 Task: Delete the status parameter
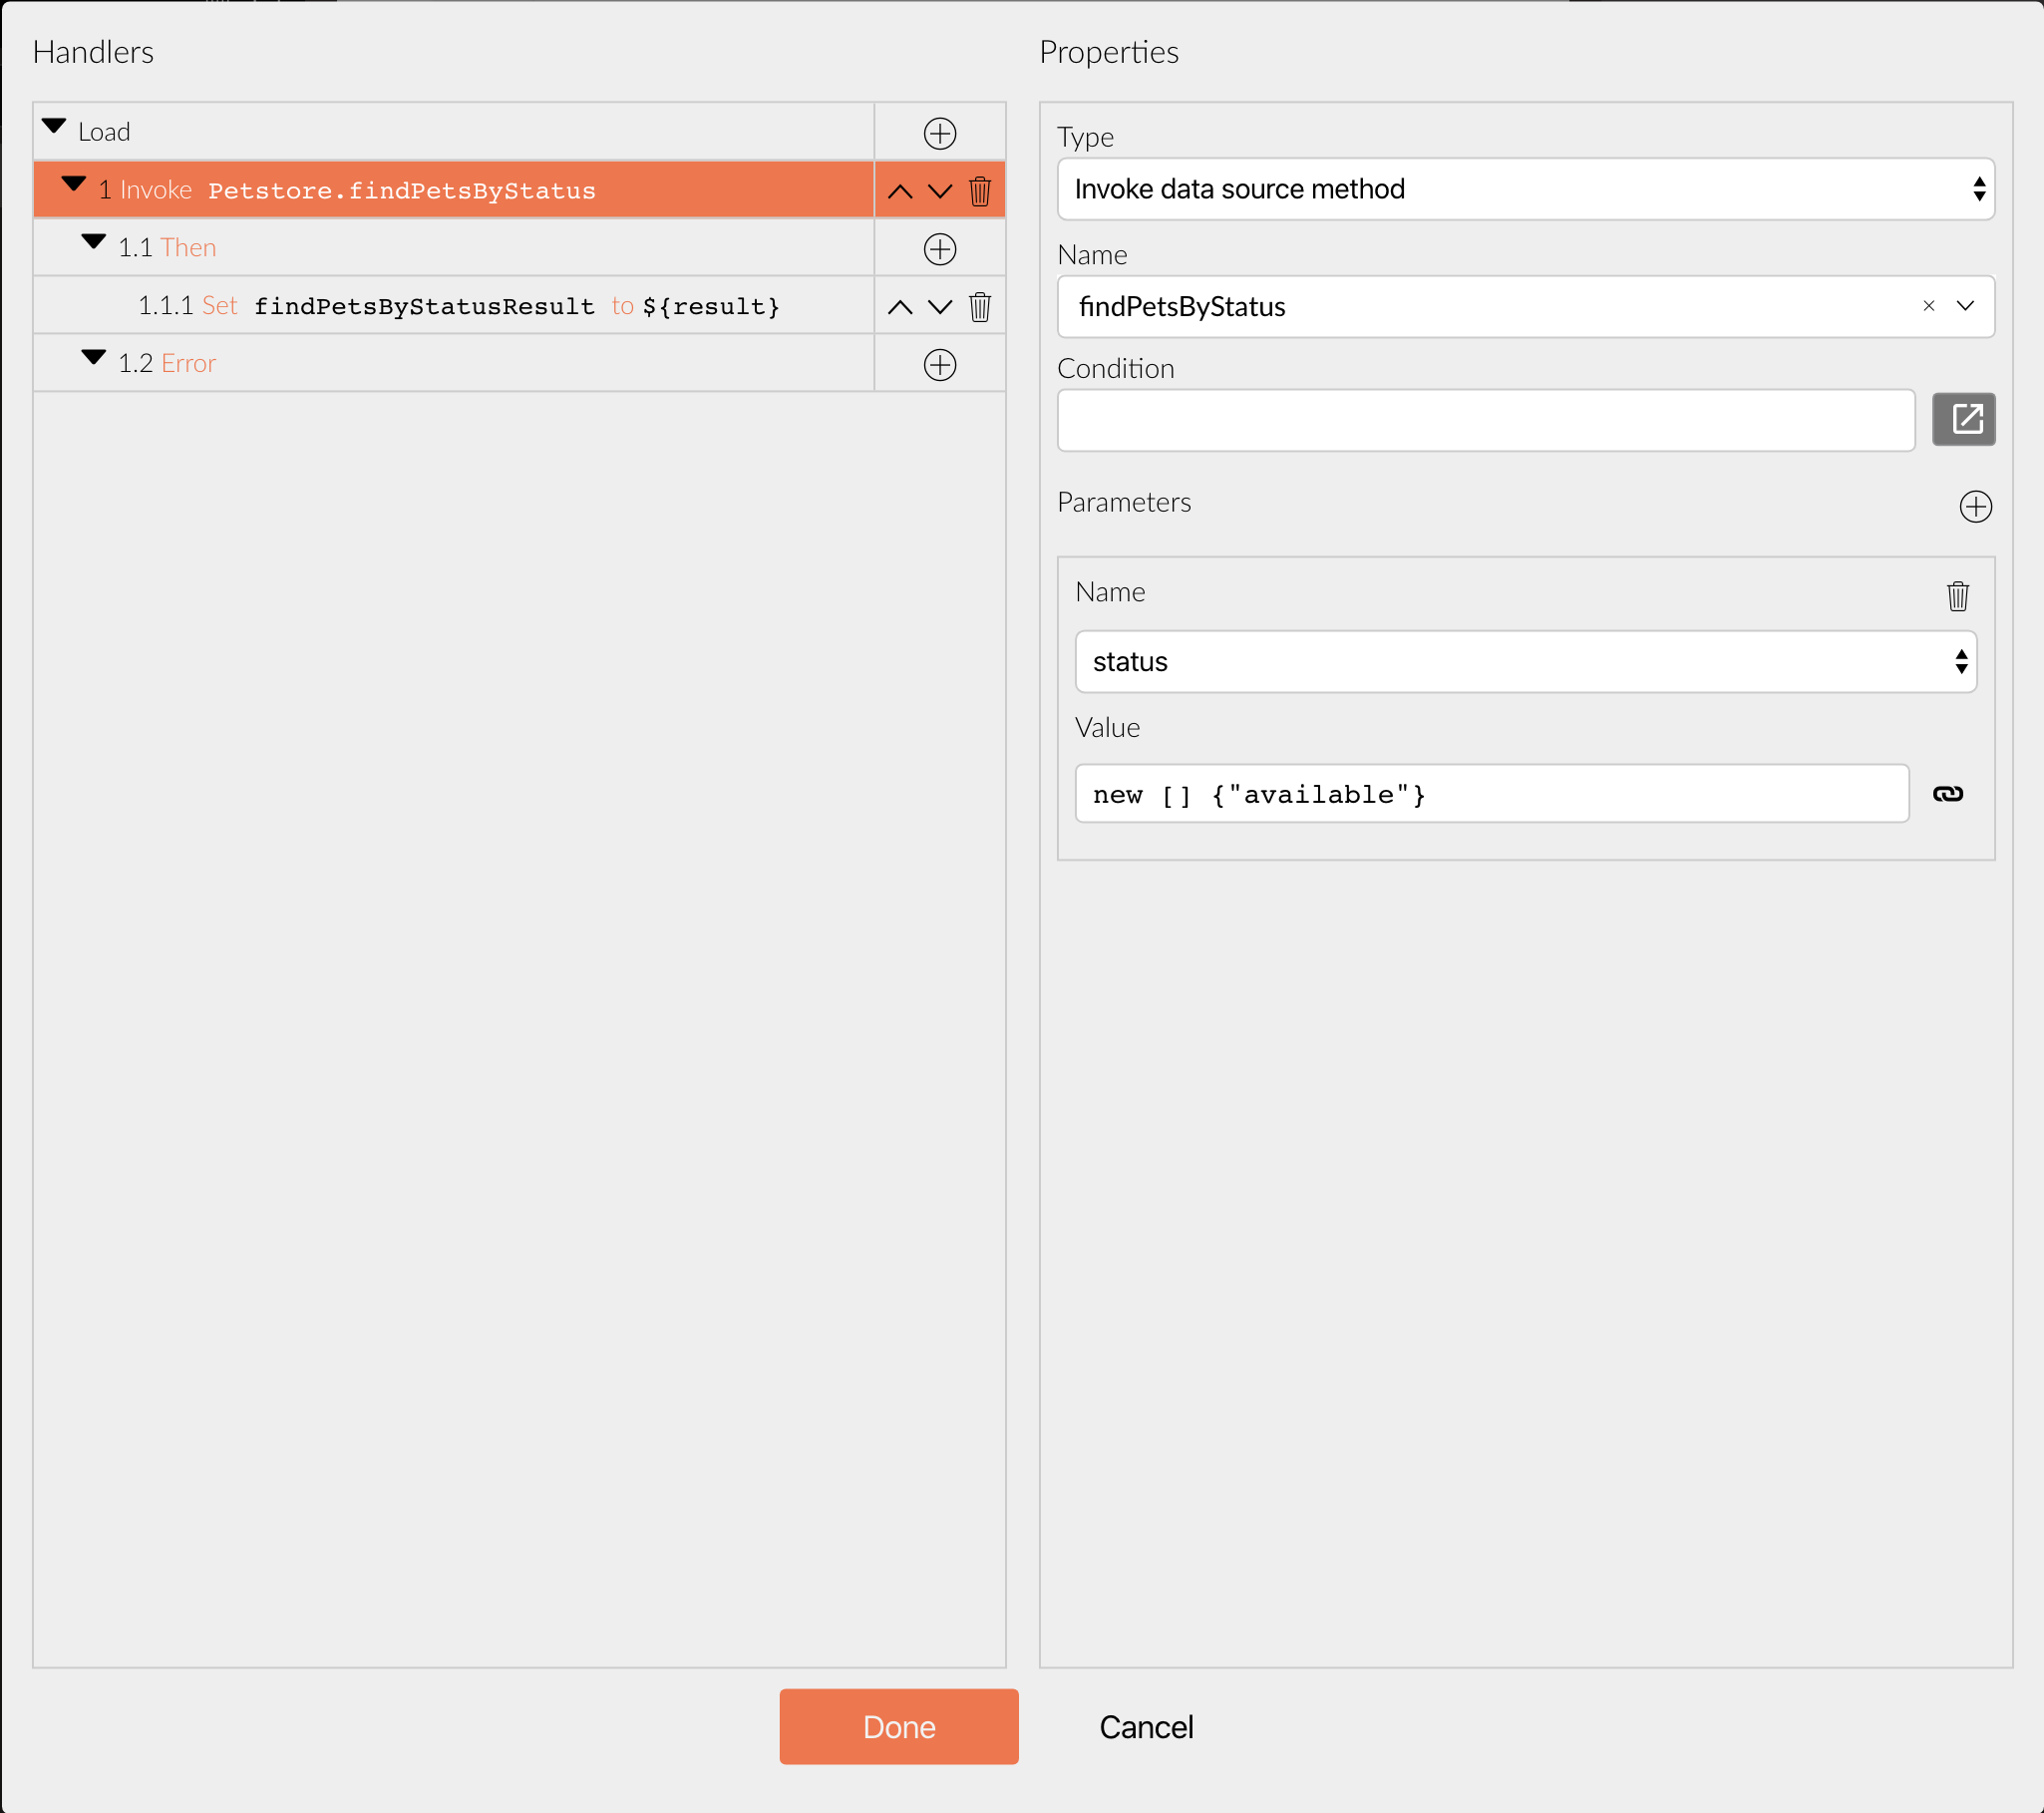tap(1957, 596)
